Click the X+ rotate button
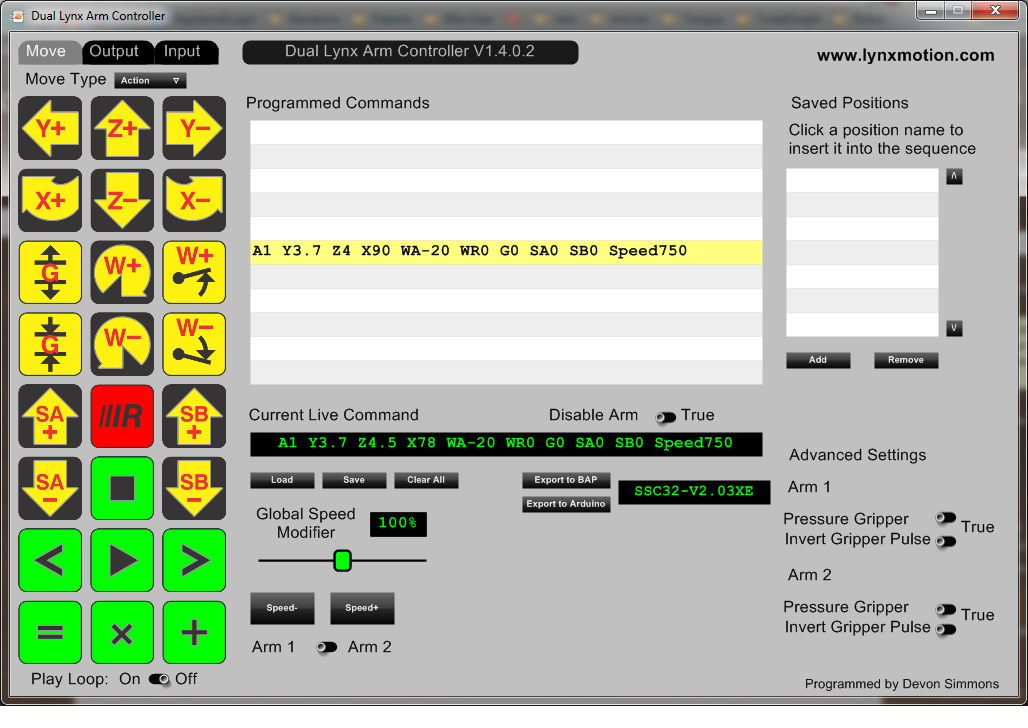 tap(50, 200)
